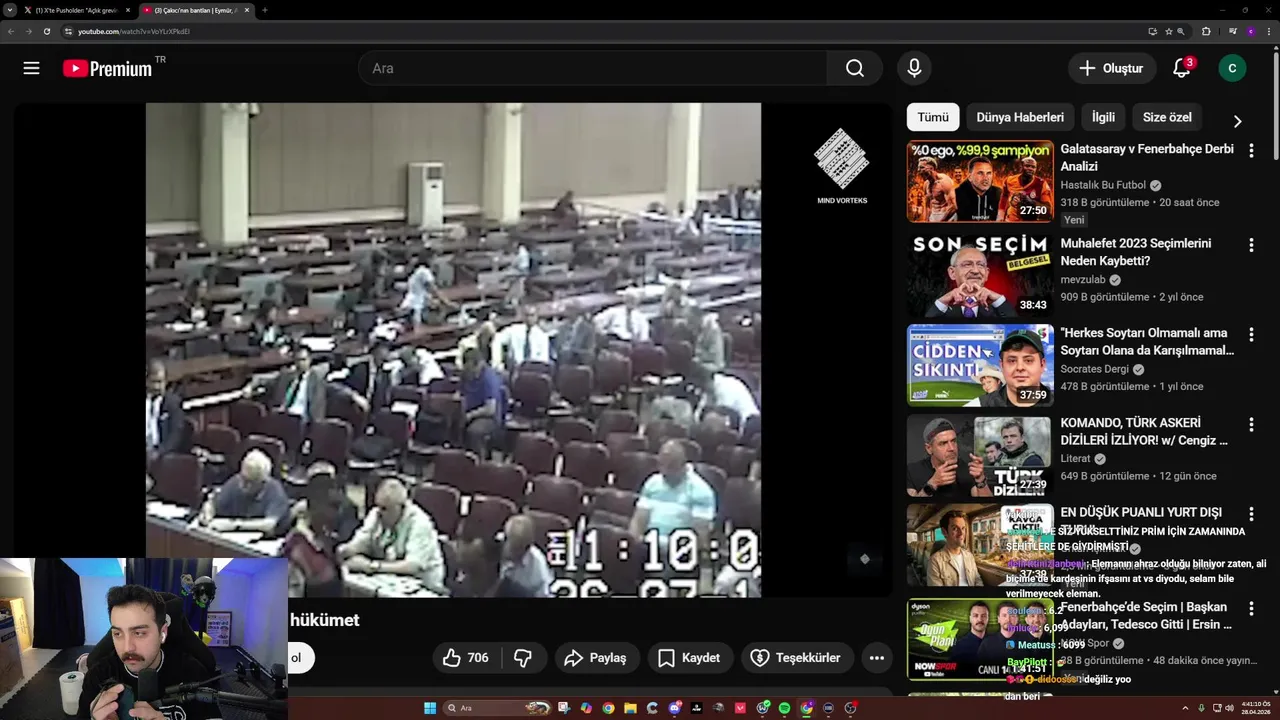Open the 'Oluştur' create button
This screenshot has height=720, width=1280.
1111,68
